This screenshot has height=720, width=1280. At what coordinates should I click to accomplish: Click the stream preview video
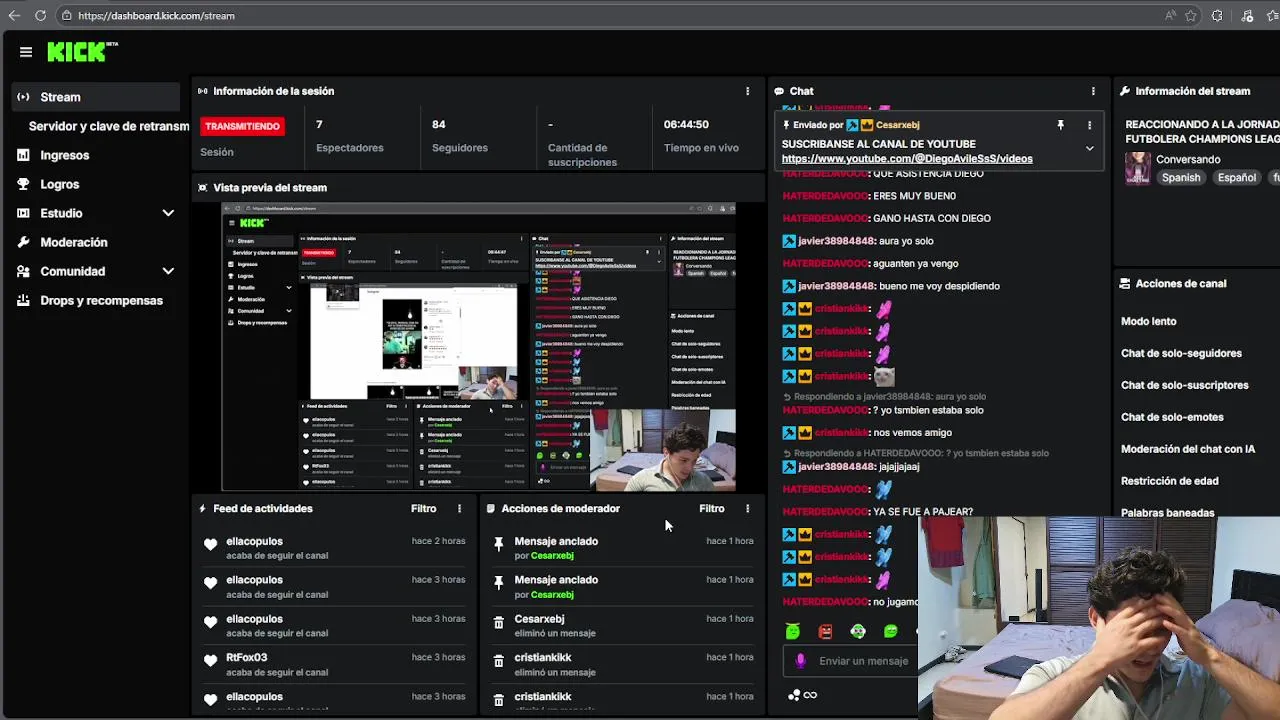pos(478,346)
